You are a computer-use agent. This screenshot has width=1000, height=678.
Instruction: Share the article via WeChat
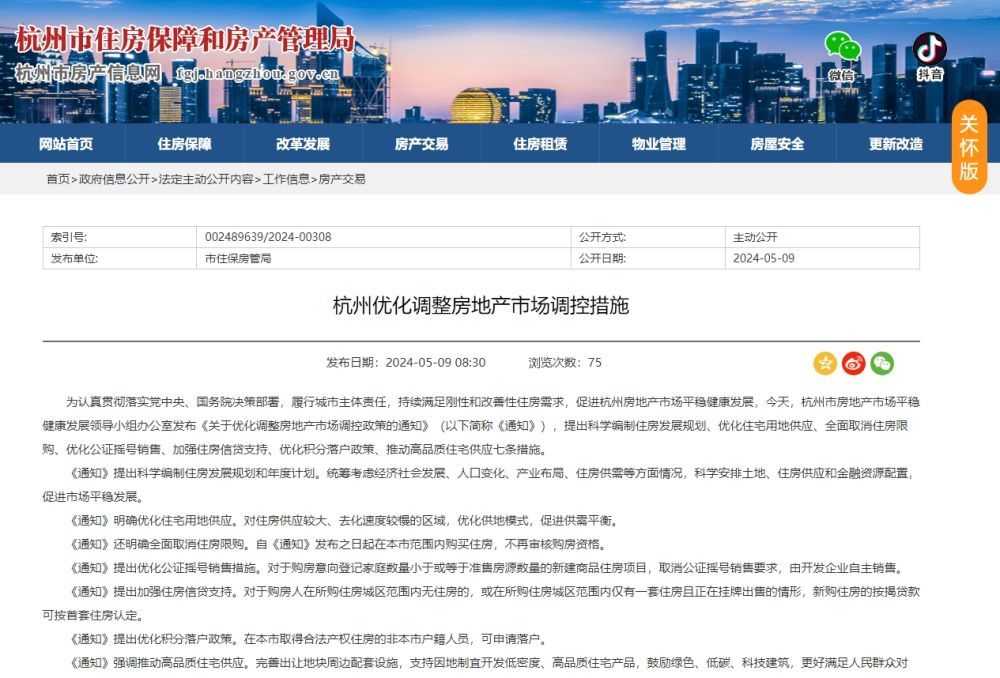(882, 363)
